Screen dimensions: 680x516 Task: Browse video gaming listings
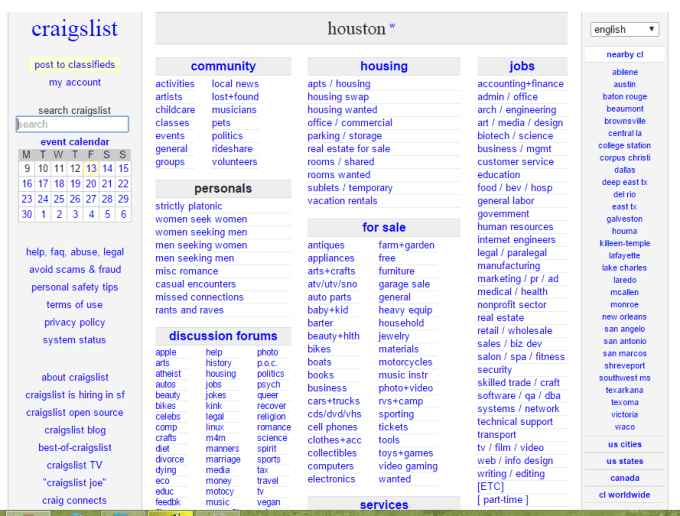click(408, 466)
